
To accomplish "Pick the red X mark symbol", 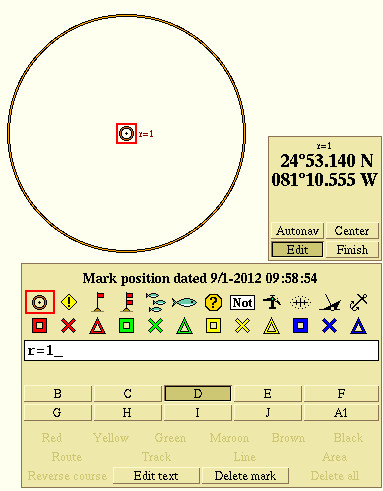I will [x=69, y=326].
